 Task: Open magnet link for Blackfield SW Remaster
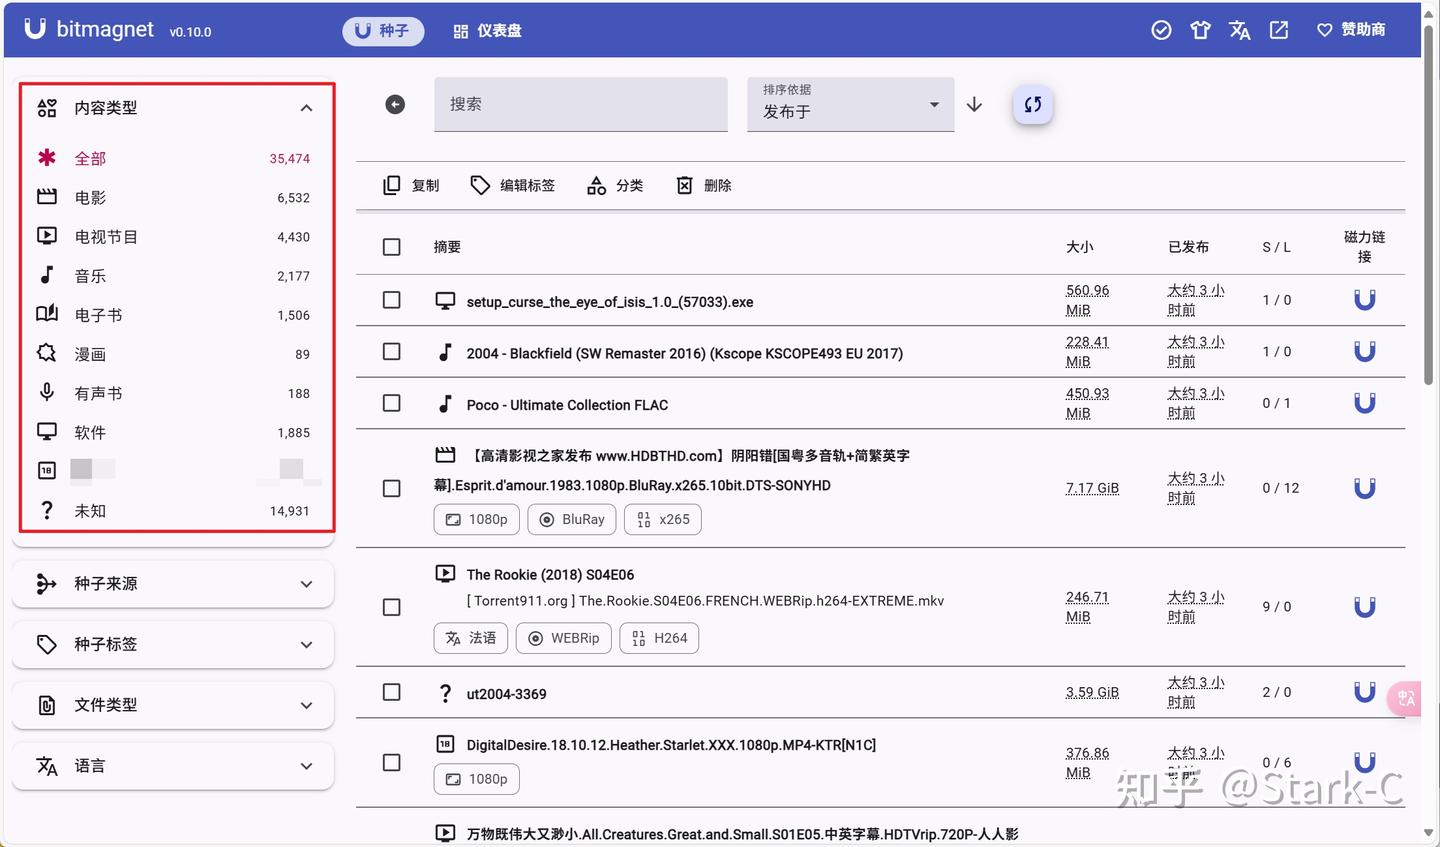1364,351
